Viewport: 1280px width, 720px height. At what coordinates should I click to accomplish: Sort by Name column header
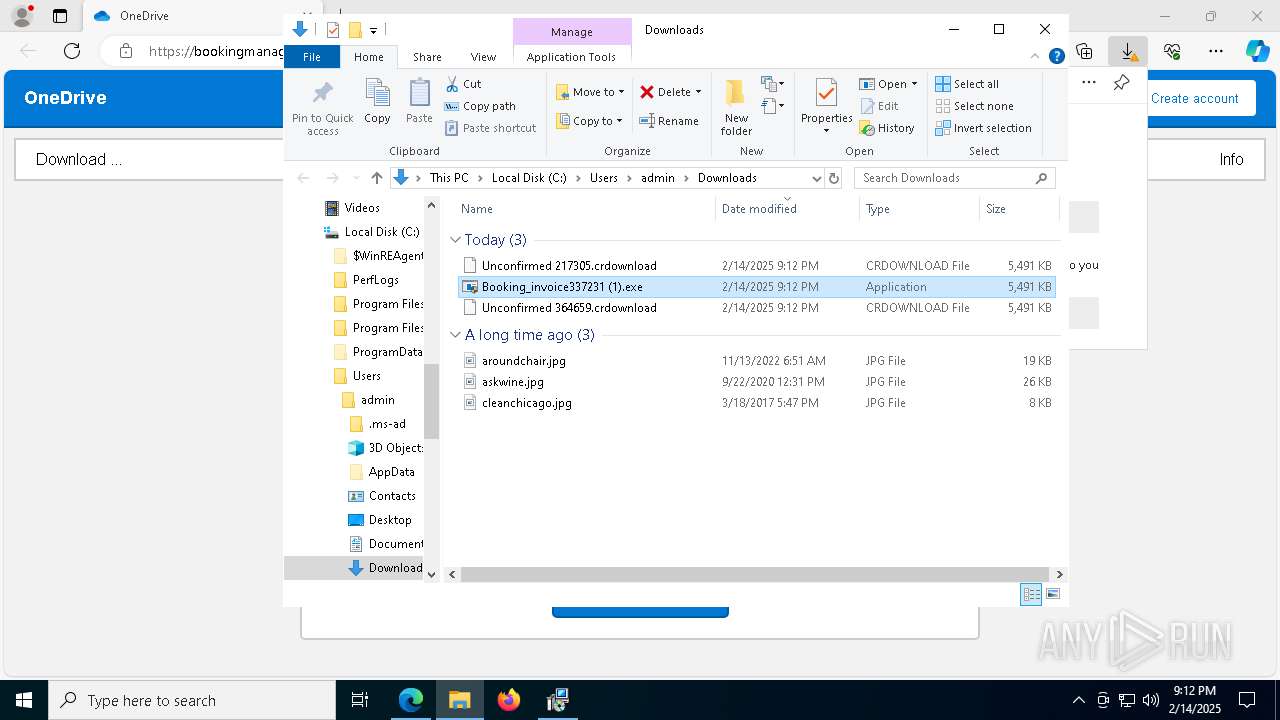tap(586, 209)
